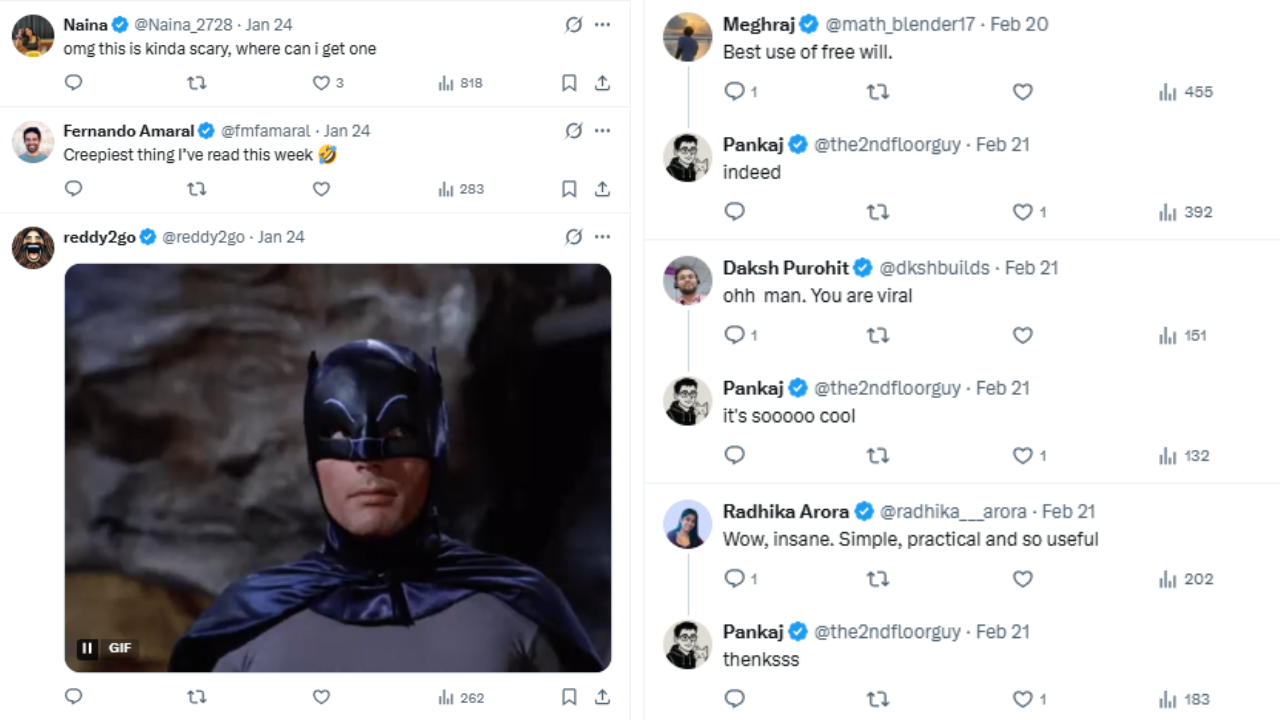This screenshot has width=1280, height=720.
Task: Open more options menu on reddy2go's tweet
Action: click(x=602, y=237)
